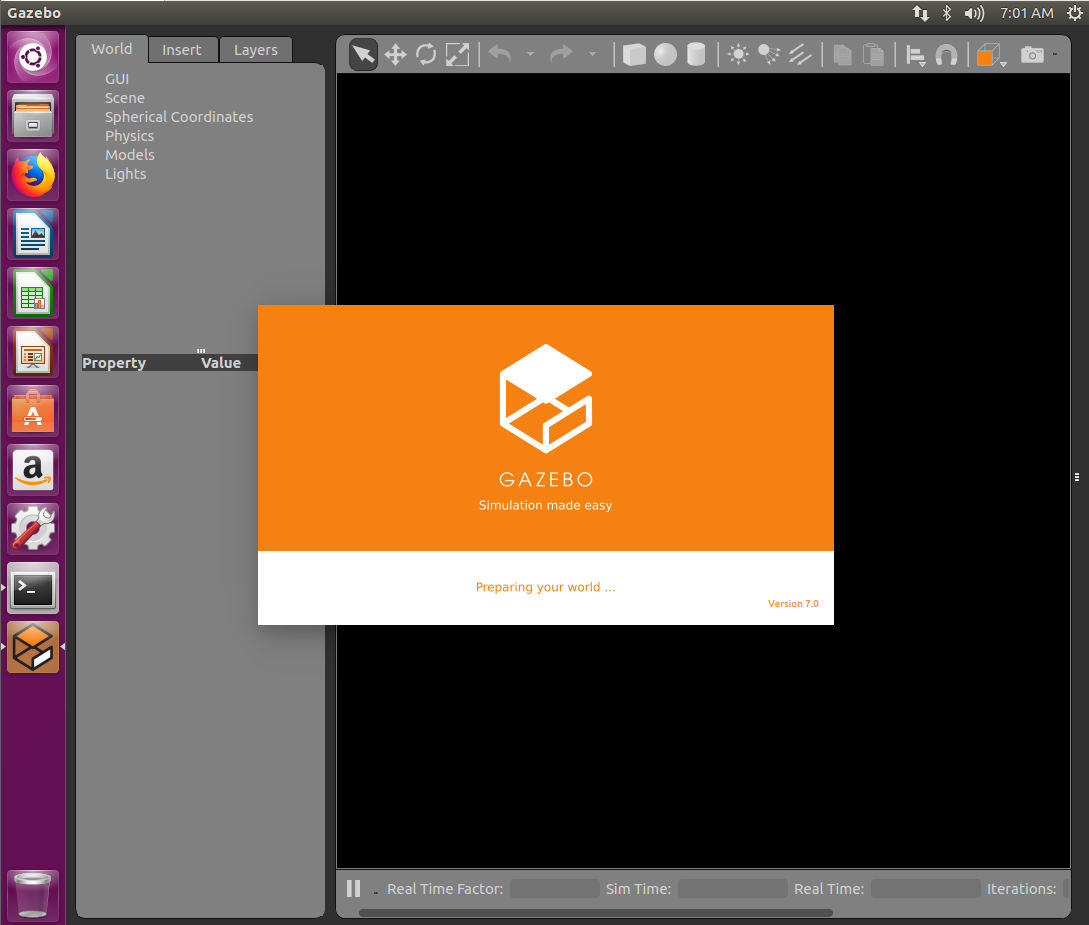
Task: Click the Property column header
Action: click(114, 362)
